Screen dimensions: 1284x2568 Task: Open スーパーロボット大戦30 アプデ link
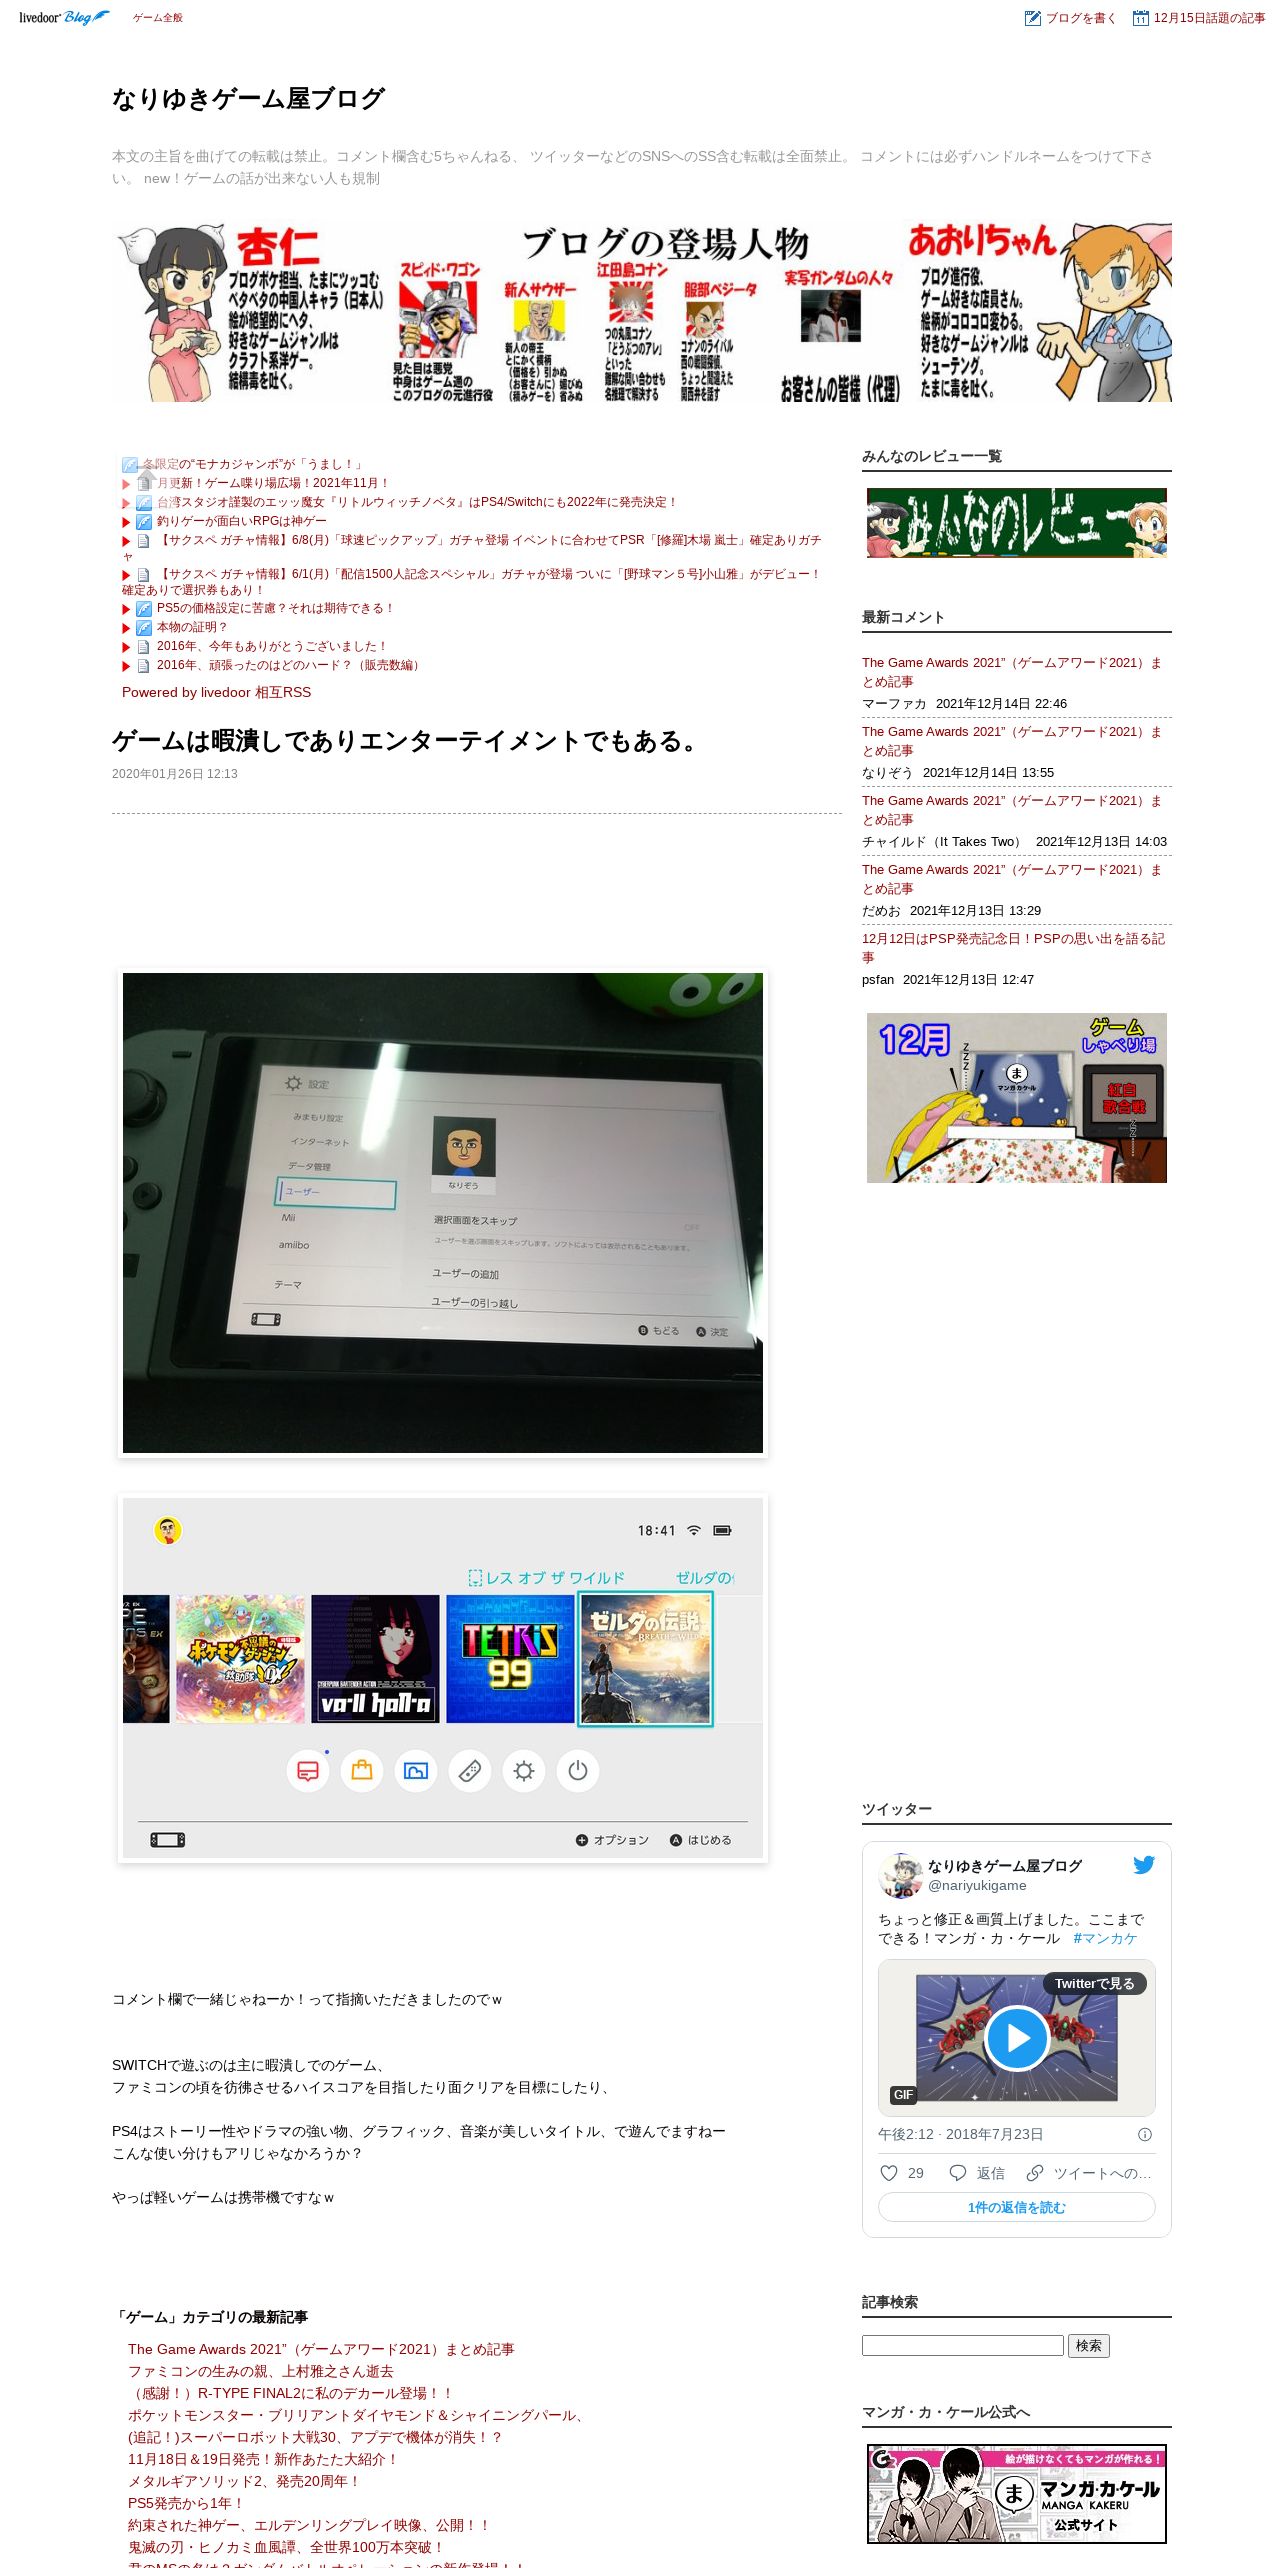316,2437
